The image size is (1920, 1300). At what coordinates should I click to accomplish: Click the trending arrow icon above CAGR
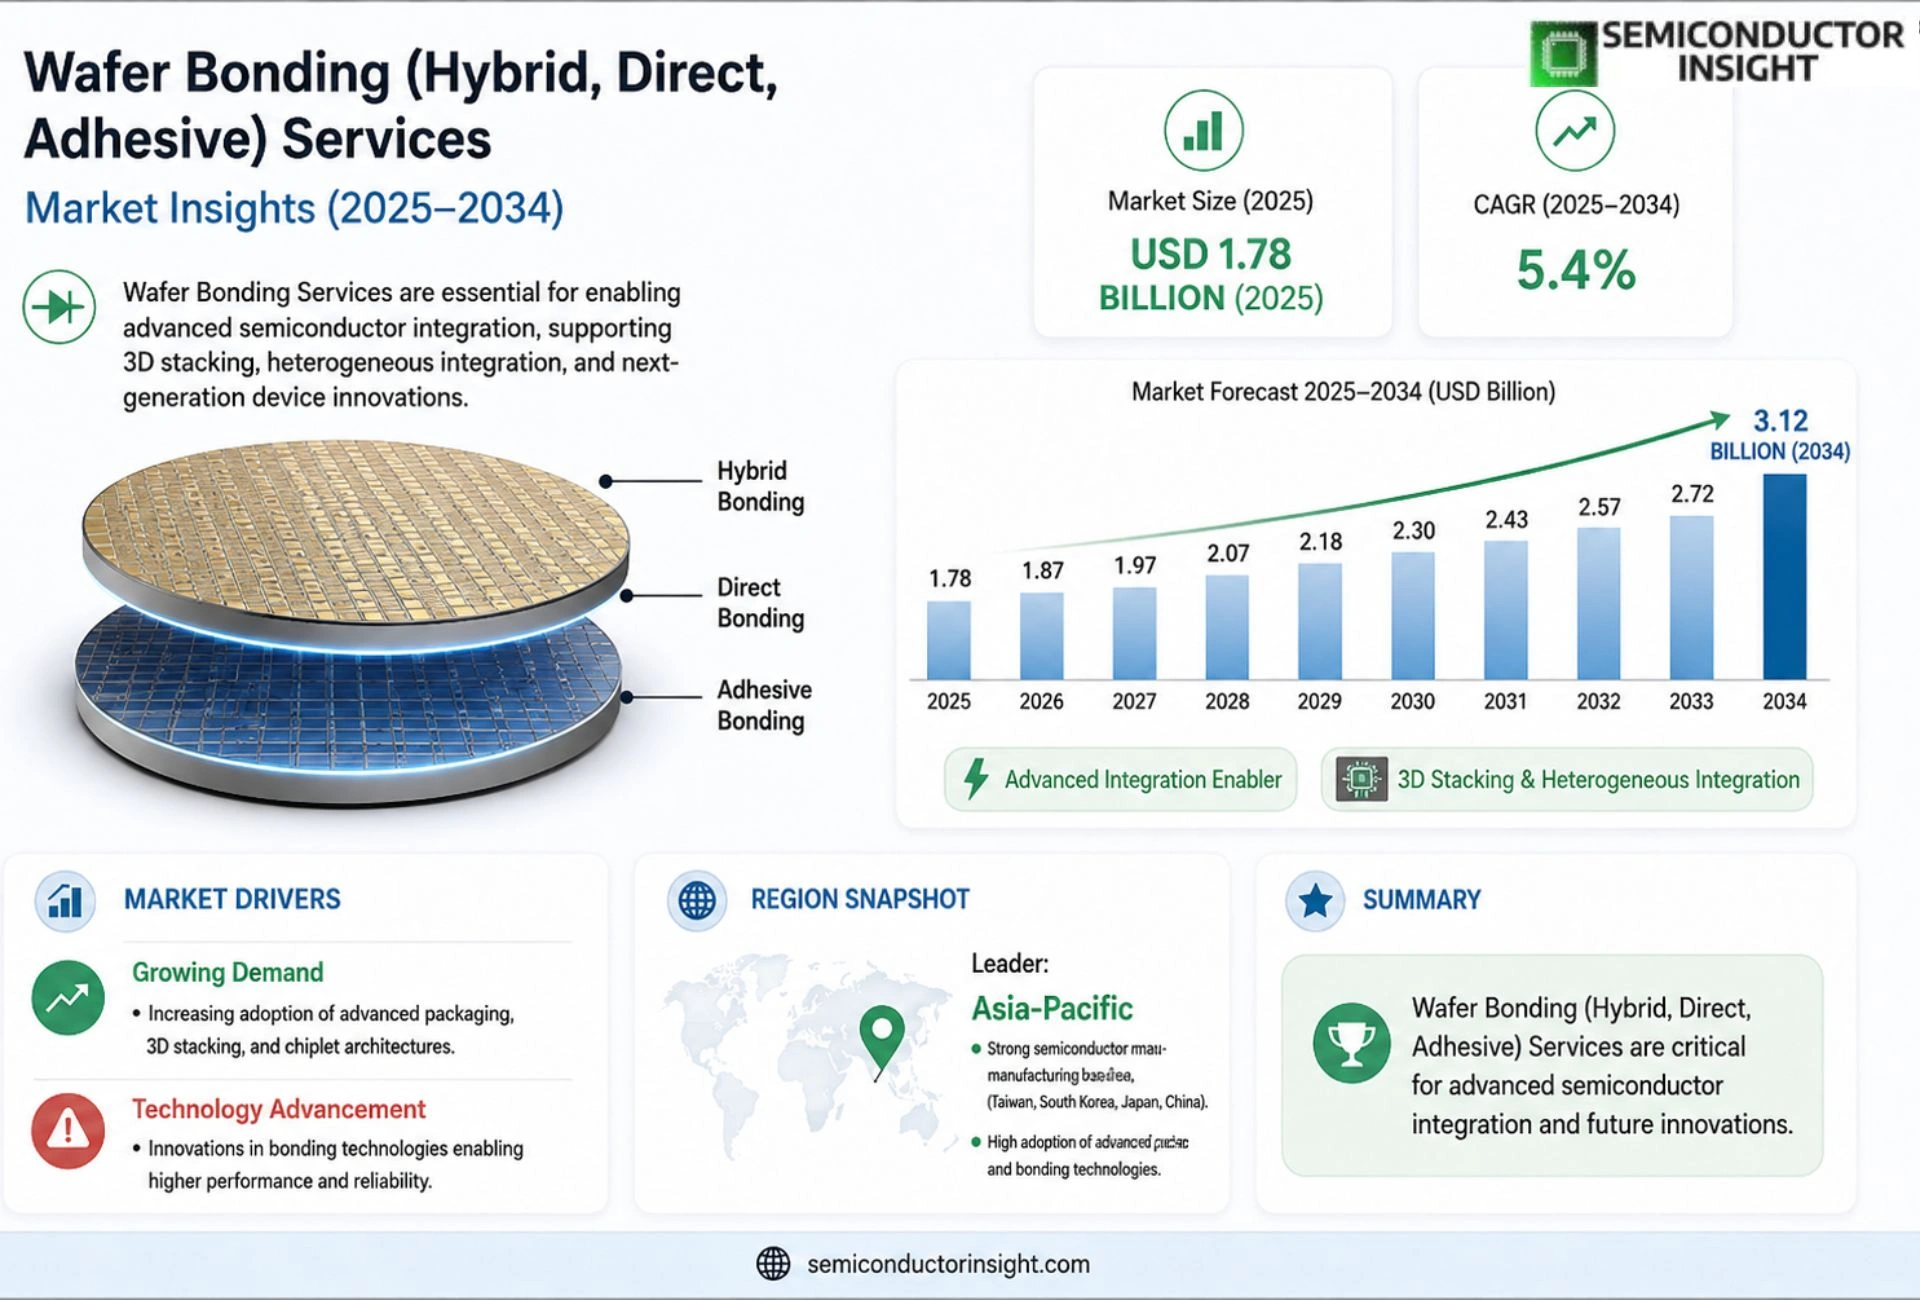tap(1575, 131)
